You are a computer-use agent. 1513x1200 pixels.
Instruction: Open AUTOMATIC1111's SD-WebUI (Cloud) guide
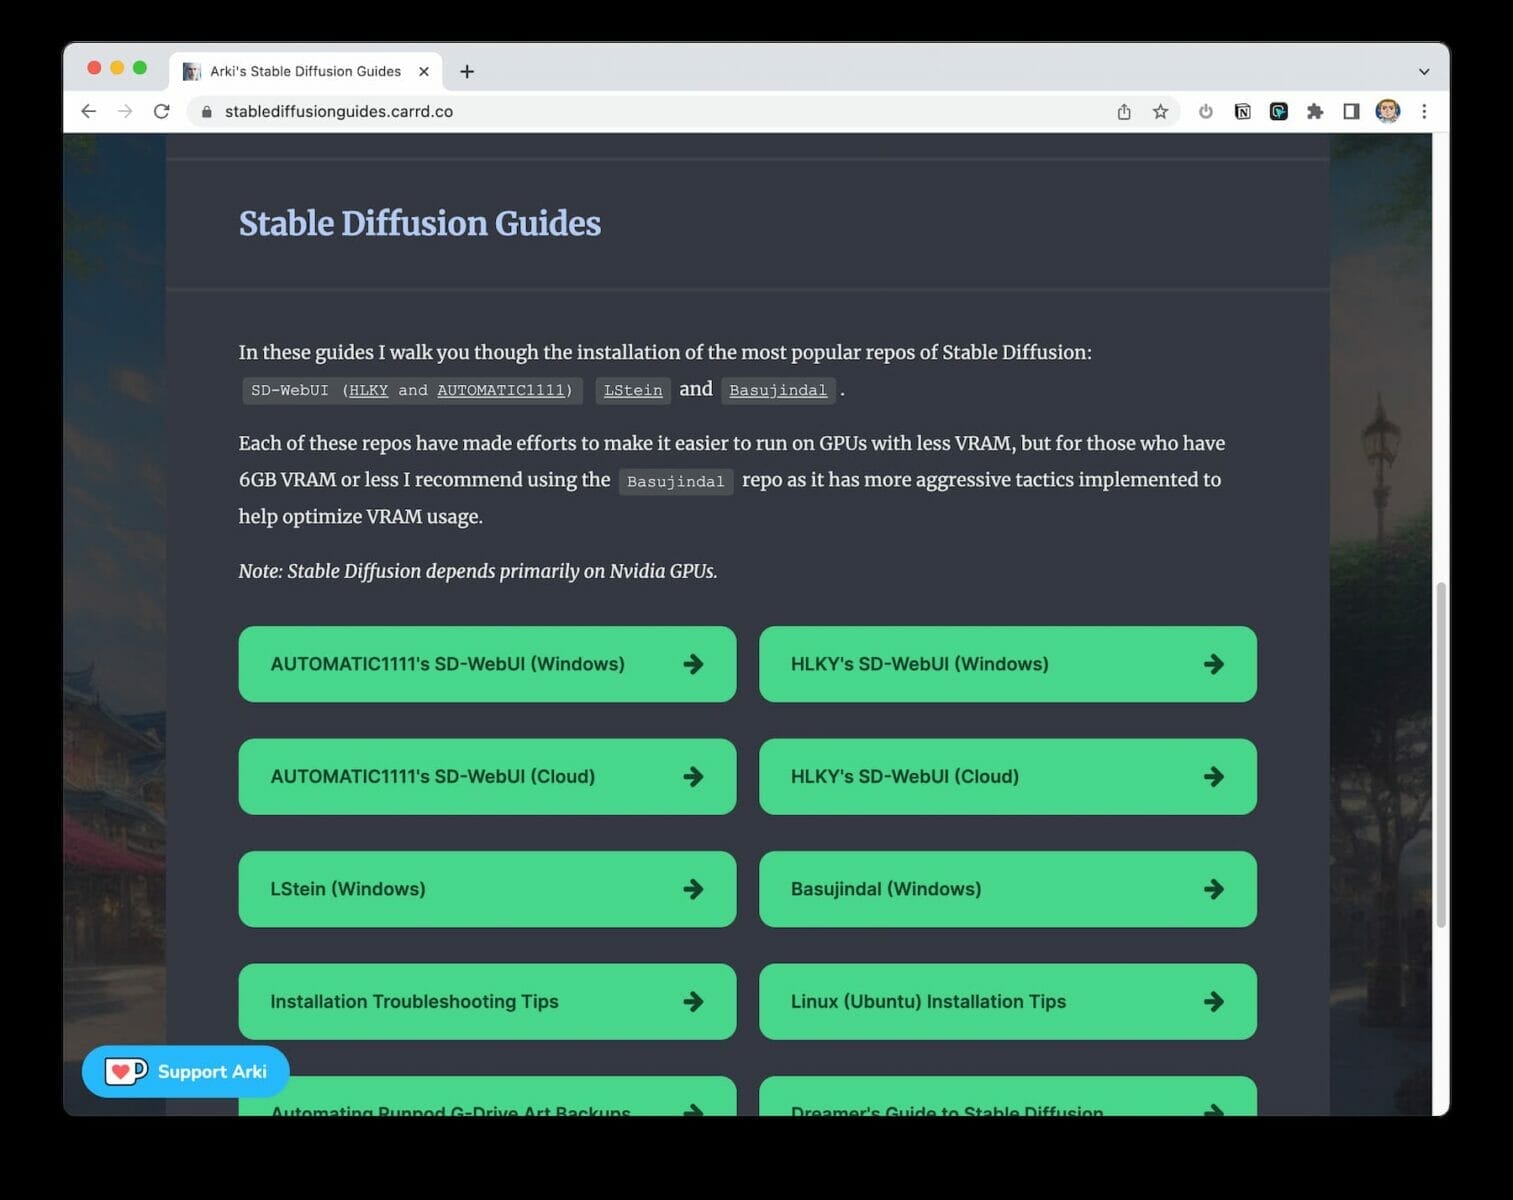pos(487,776)
